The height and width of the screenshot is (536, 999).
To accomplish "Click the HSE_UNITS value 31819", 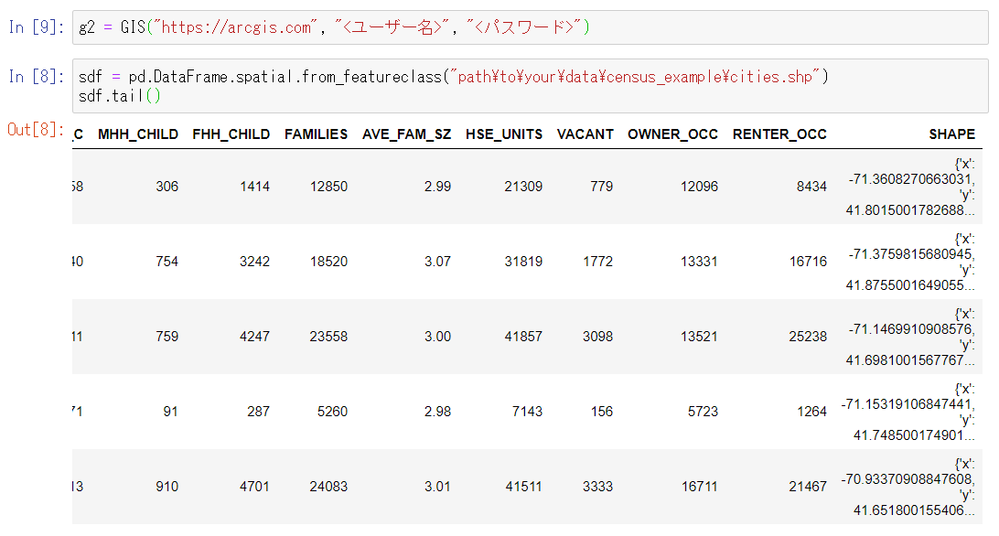I will (524, 262).
